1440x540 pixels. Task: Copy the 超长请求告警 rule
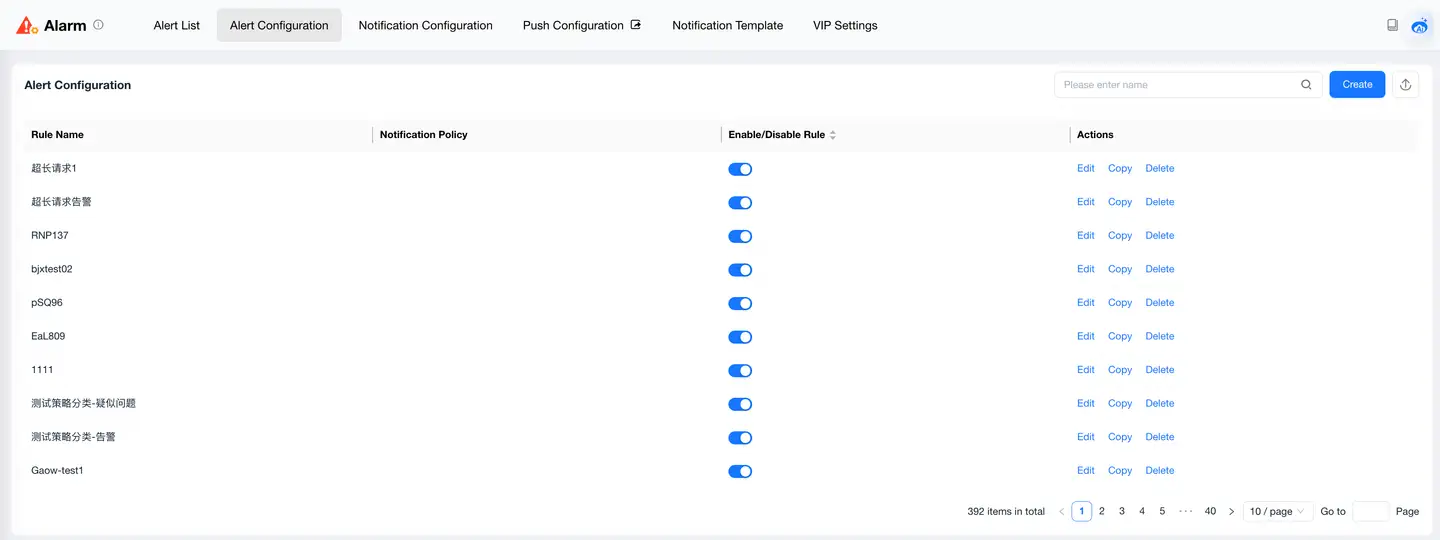(1120, 202)
